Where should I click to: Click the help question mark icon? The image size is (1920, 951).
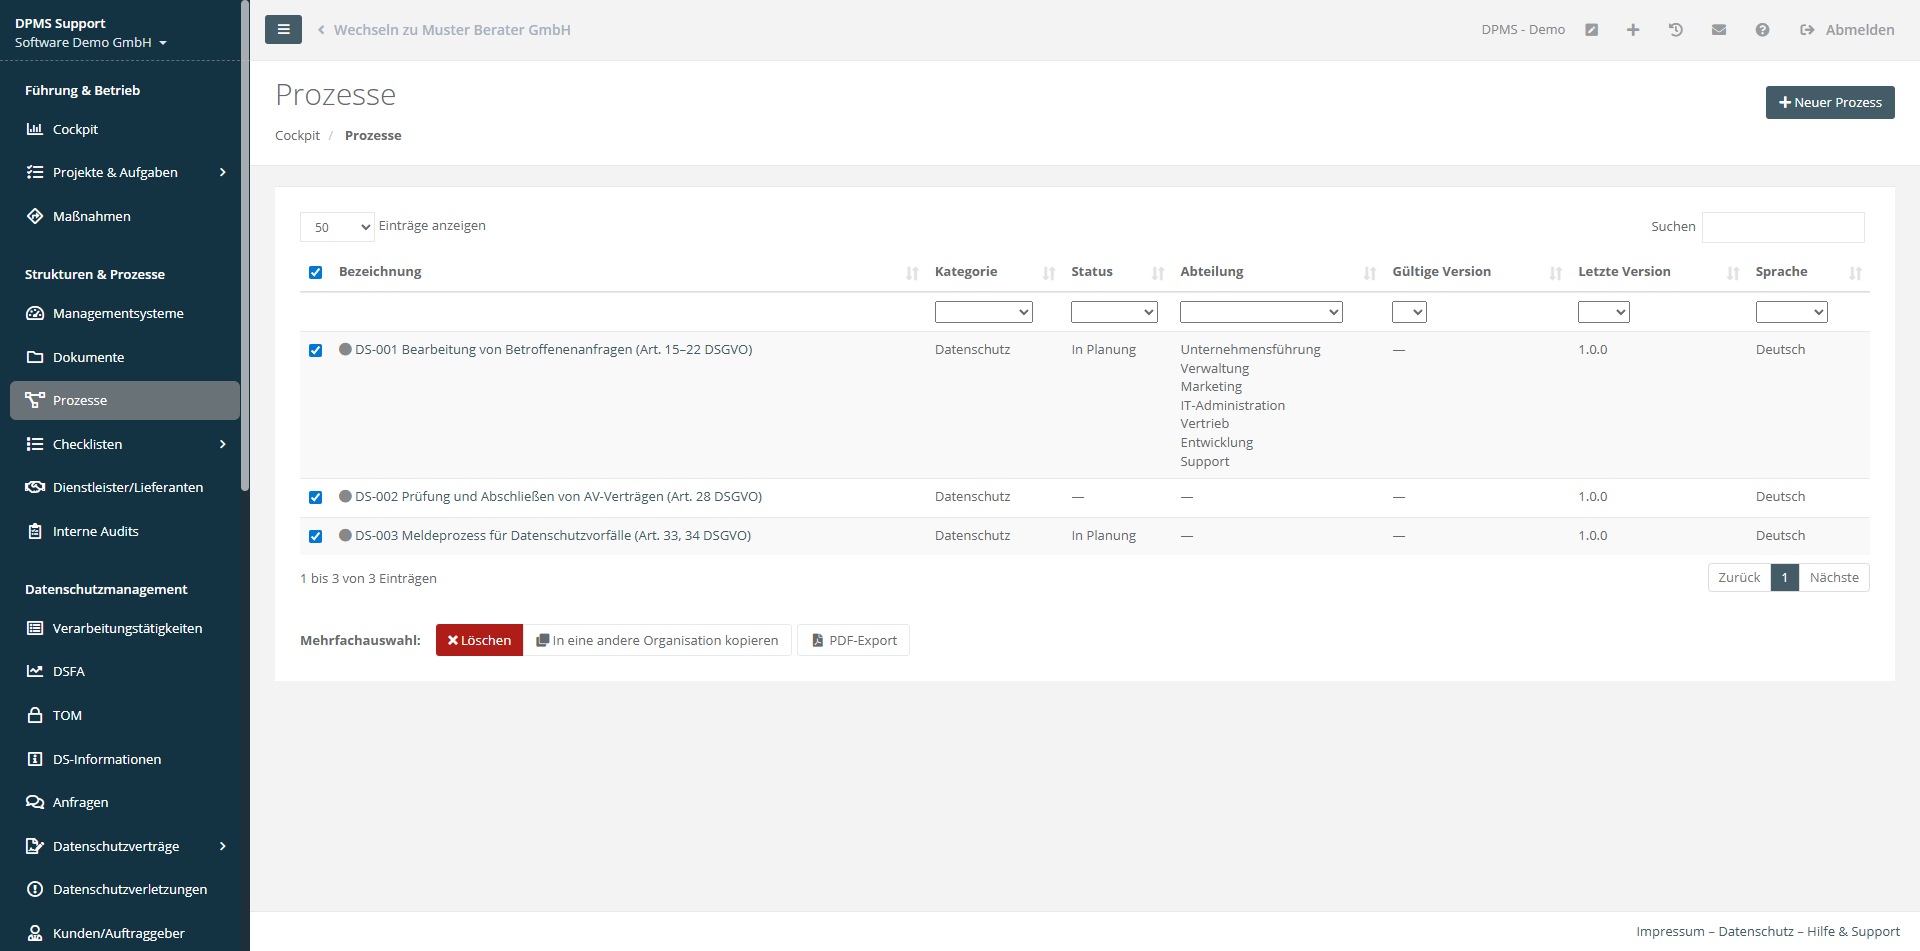(1762, 30)
